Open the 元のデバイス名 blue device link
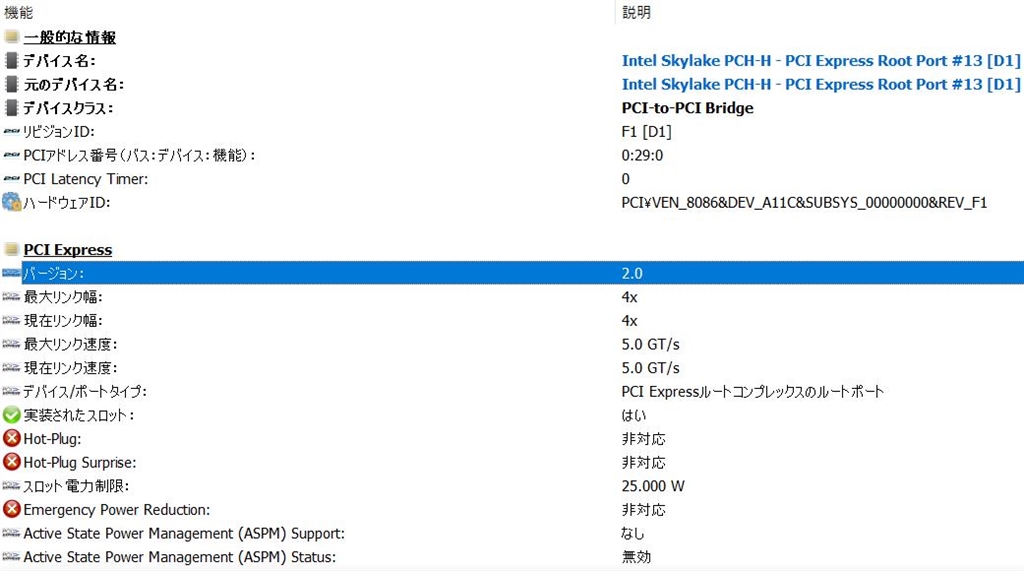The width and height of the screenshot is (1024, 571). pos(820,85)
